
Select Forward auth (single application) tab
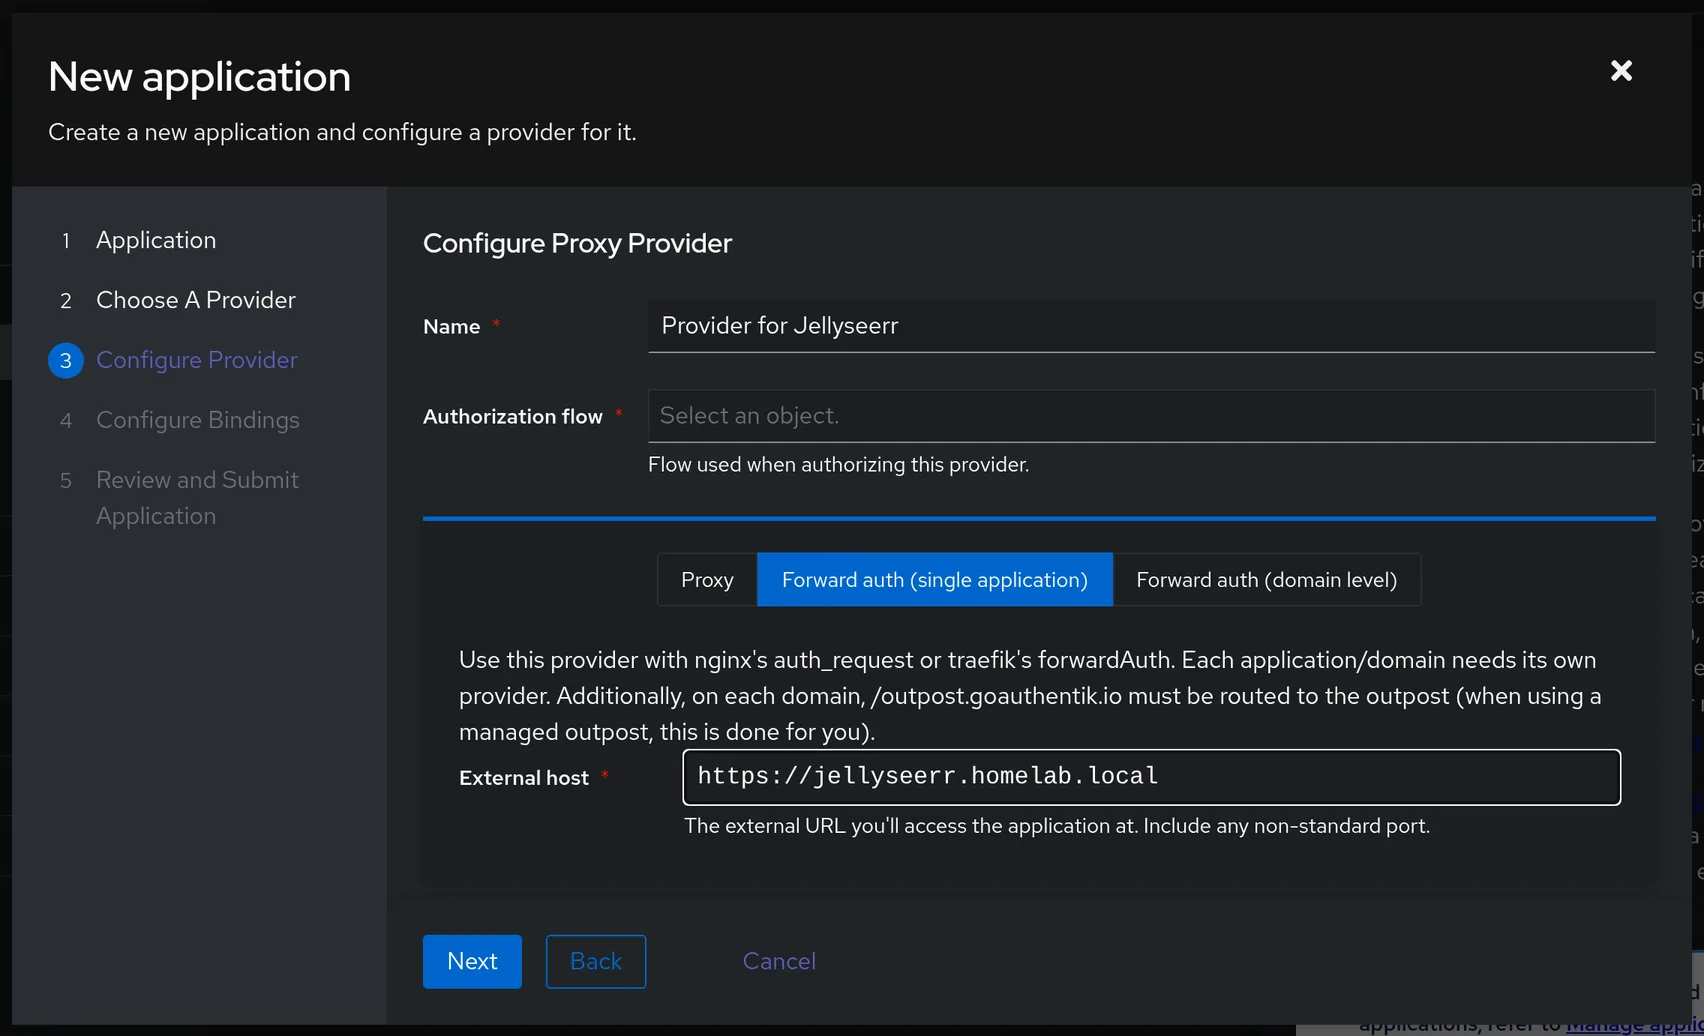click(x=935, y=580)
